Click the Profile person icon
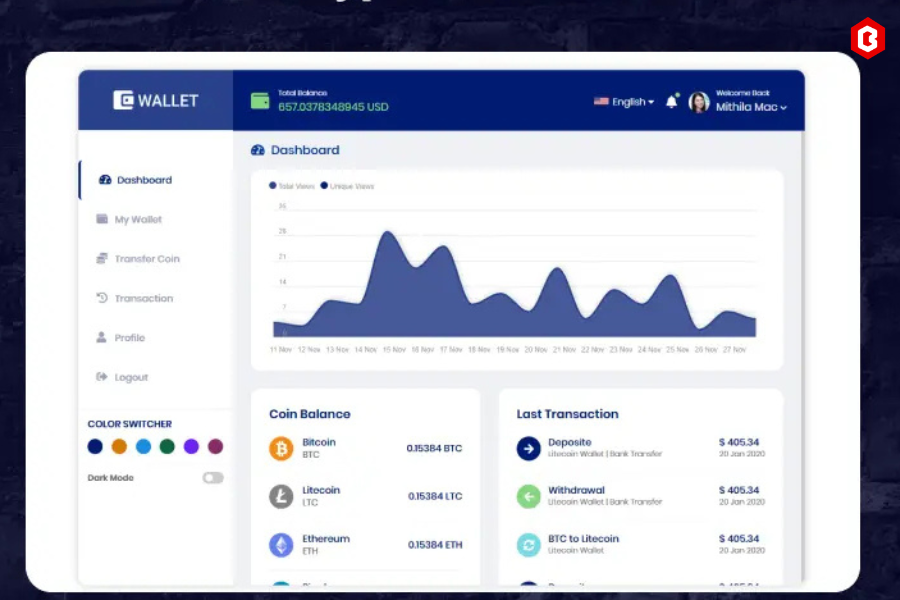Screen dimensions: 900x600 (x=102, y=337)
